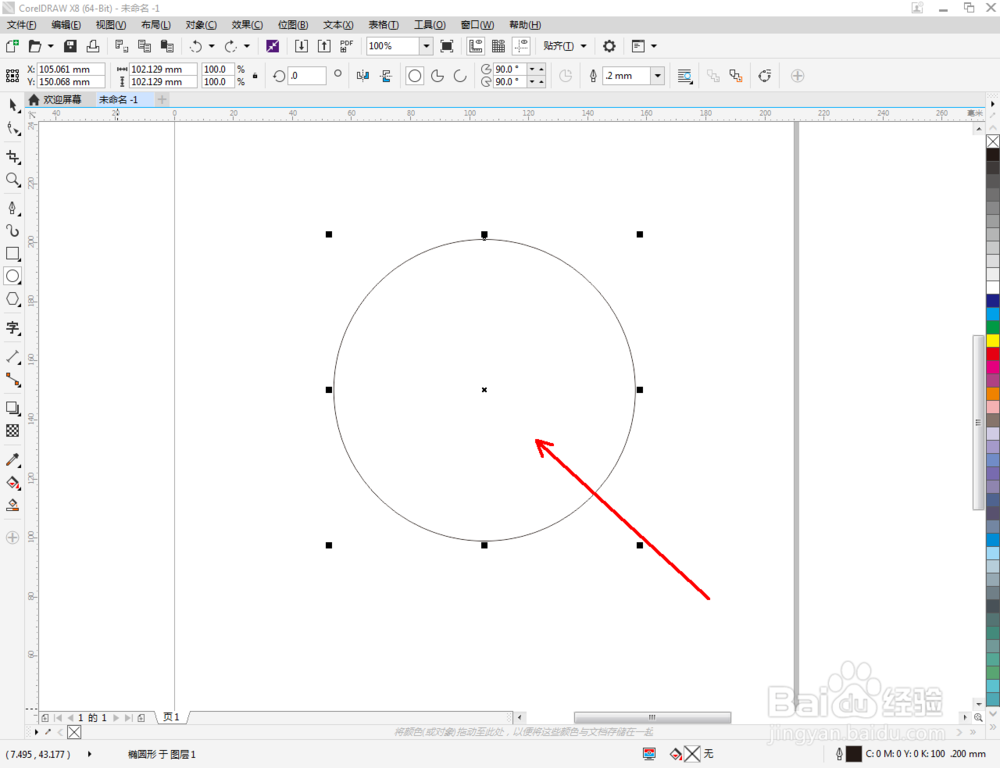The image size is (1000, 768).
Task: Toggle the purple search content launcher
Action: [272, 46]
